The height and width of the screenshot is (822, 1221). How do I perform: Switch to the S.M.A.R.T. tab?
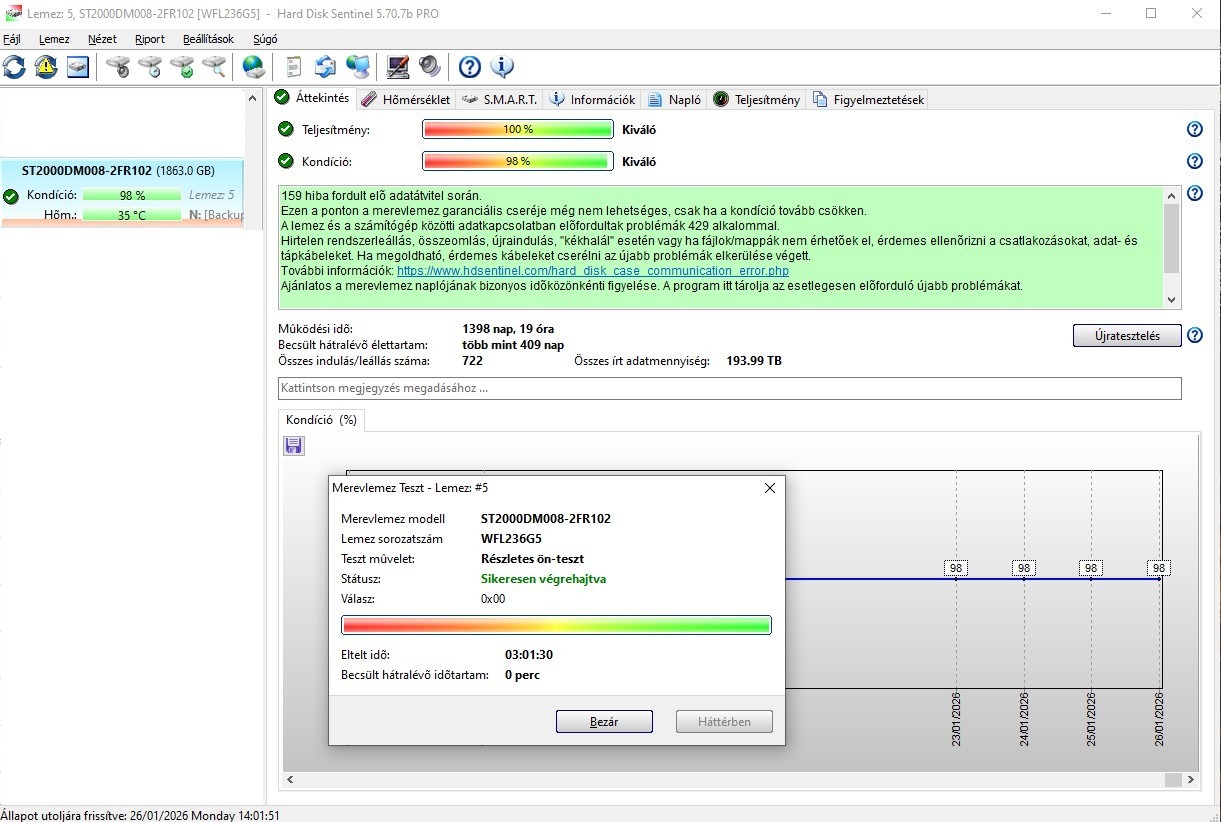click(x=499, y=99)
